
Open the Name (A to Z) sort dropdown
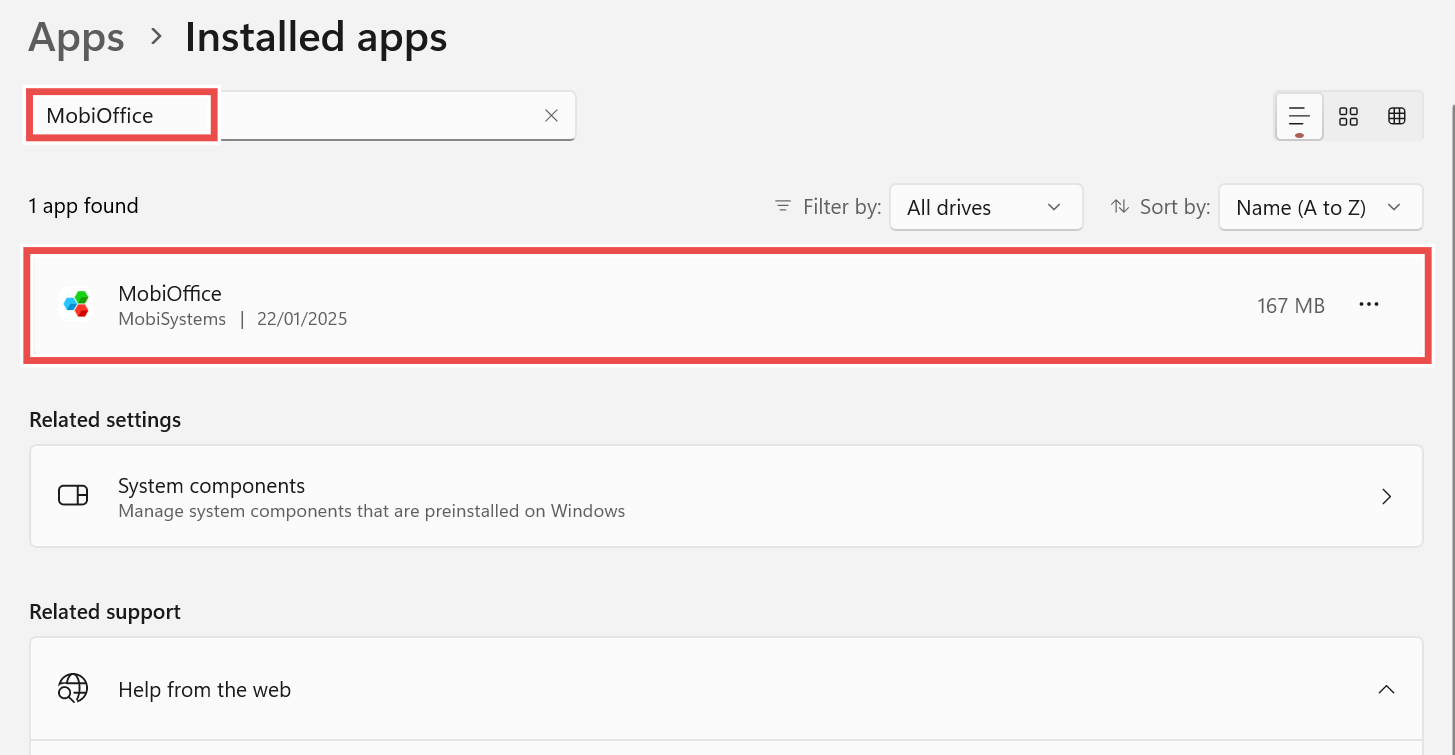(x=1320, y=206)
